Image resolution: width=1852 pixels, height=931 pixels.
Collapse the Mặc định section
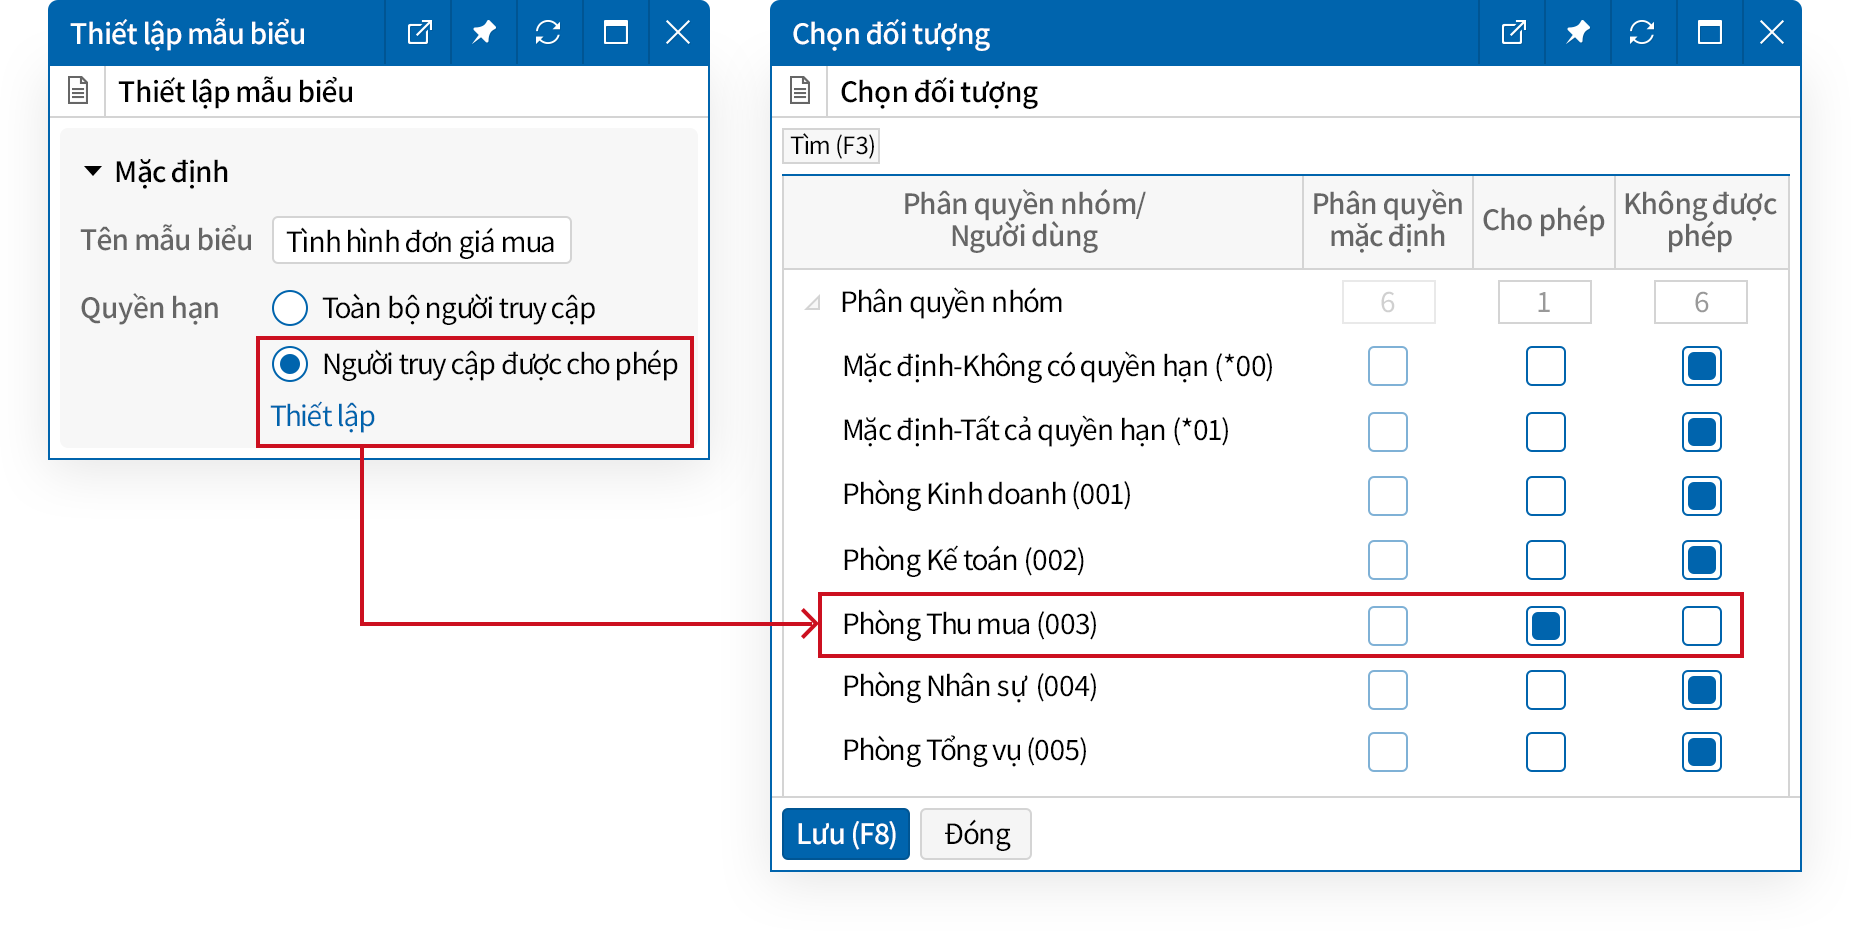pyautogui.click(x=93, y=172)
